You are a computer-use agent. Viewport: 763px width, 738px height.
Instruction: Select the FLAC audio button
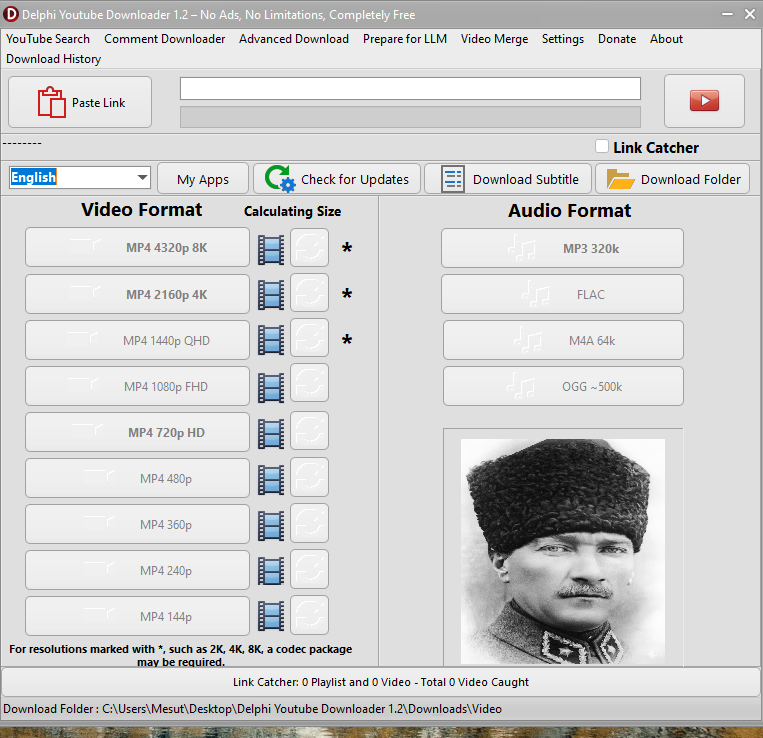point(563,294)
